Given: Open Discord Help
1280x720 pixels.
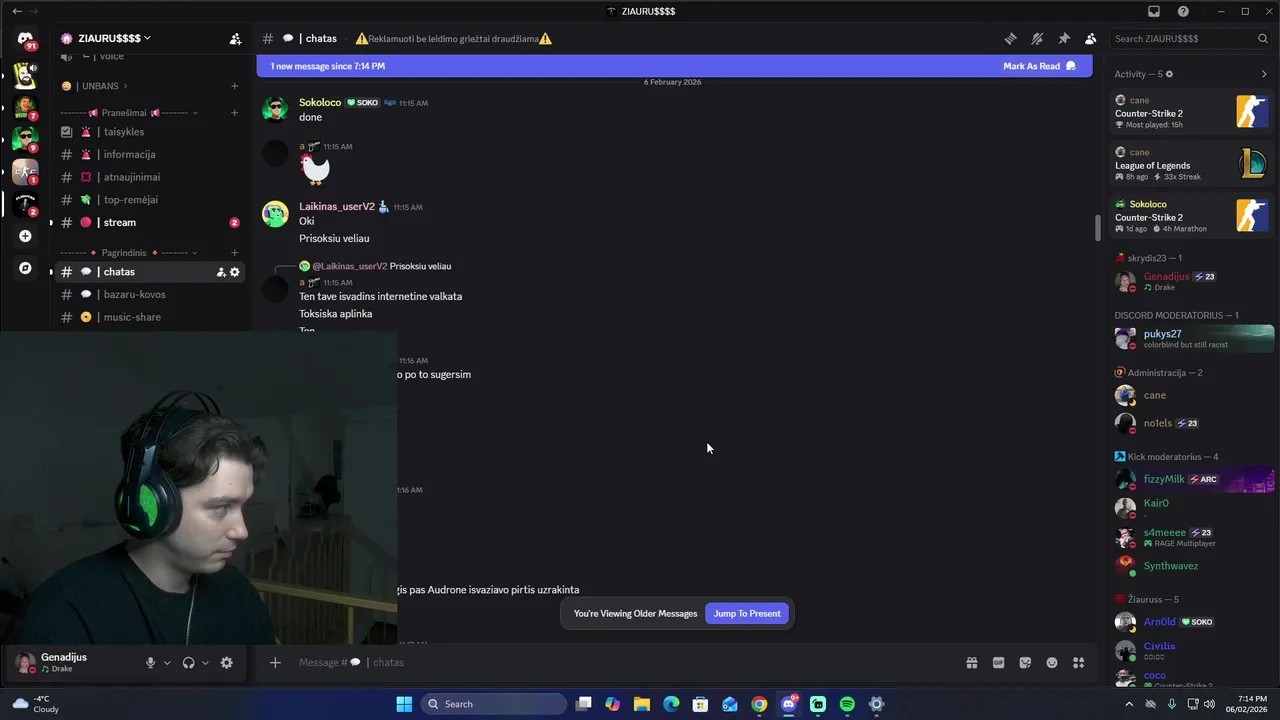Looking at the screenshot, I should [1184, 11].
